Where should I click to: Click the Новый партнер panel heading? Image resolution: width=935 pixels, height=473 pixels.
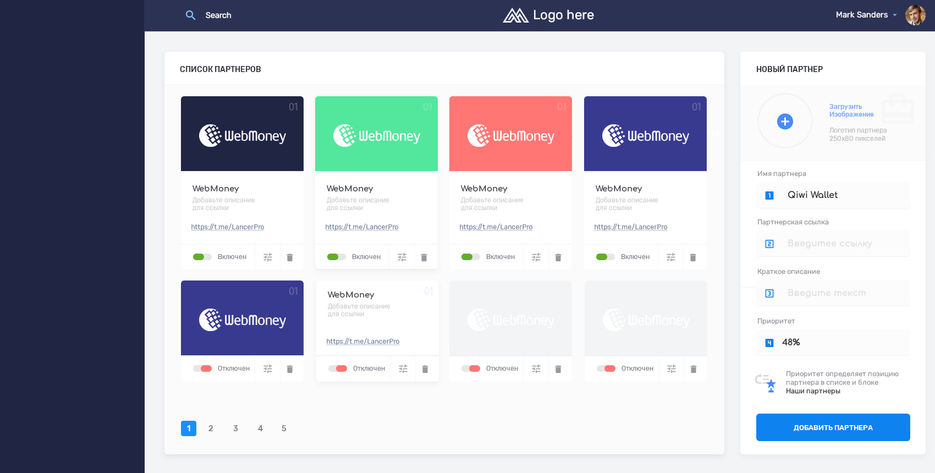click(x=790, y=69)
